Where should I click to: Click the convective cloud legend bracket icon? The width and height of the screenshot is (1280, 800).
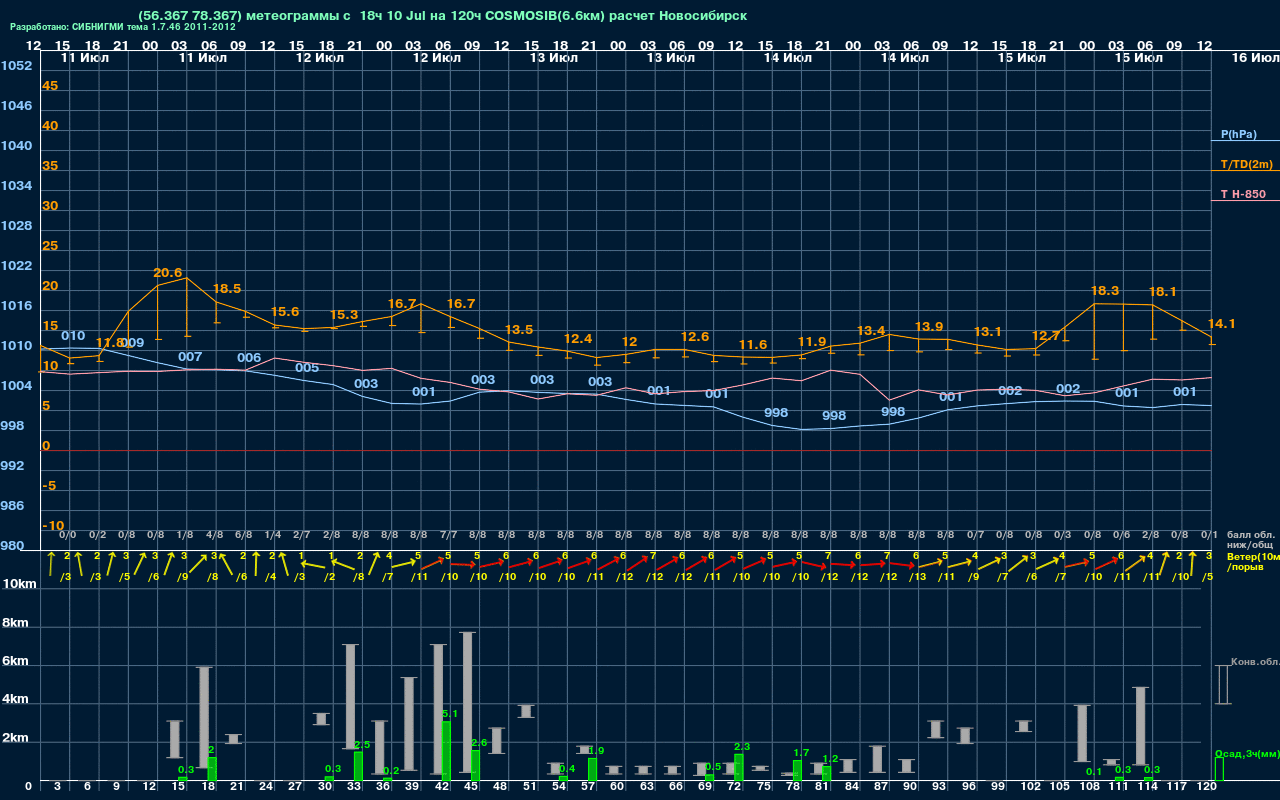coord(1222,684)
